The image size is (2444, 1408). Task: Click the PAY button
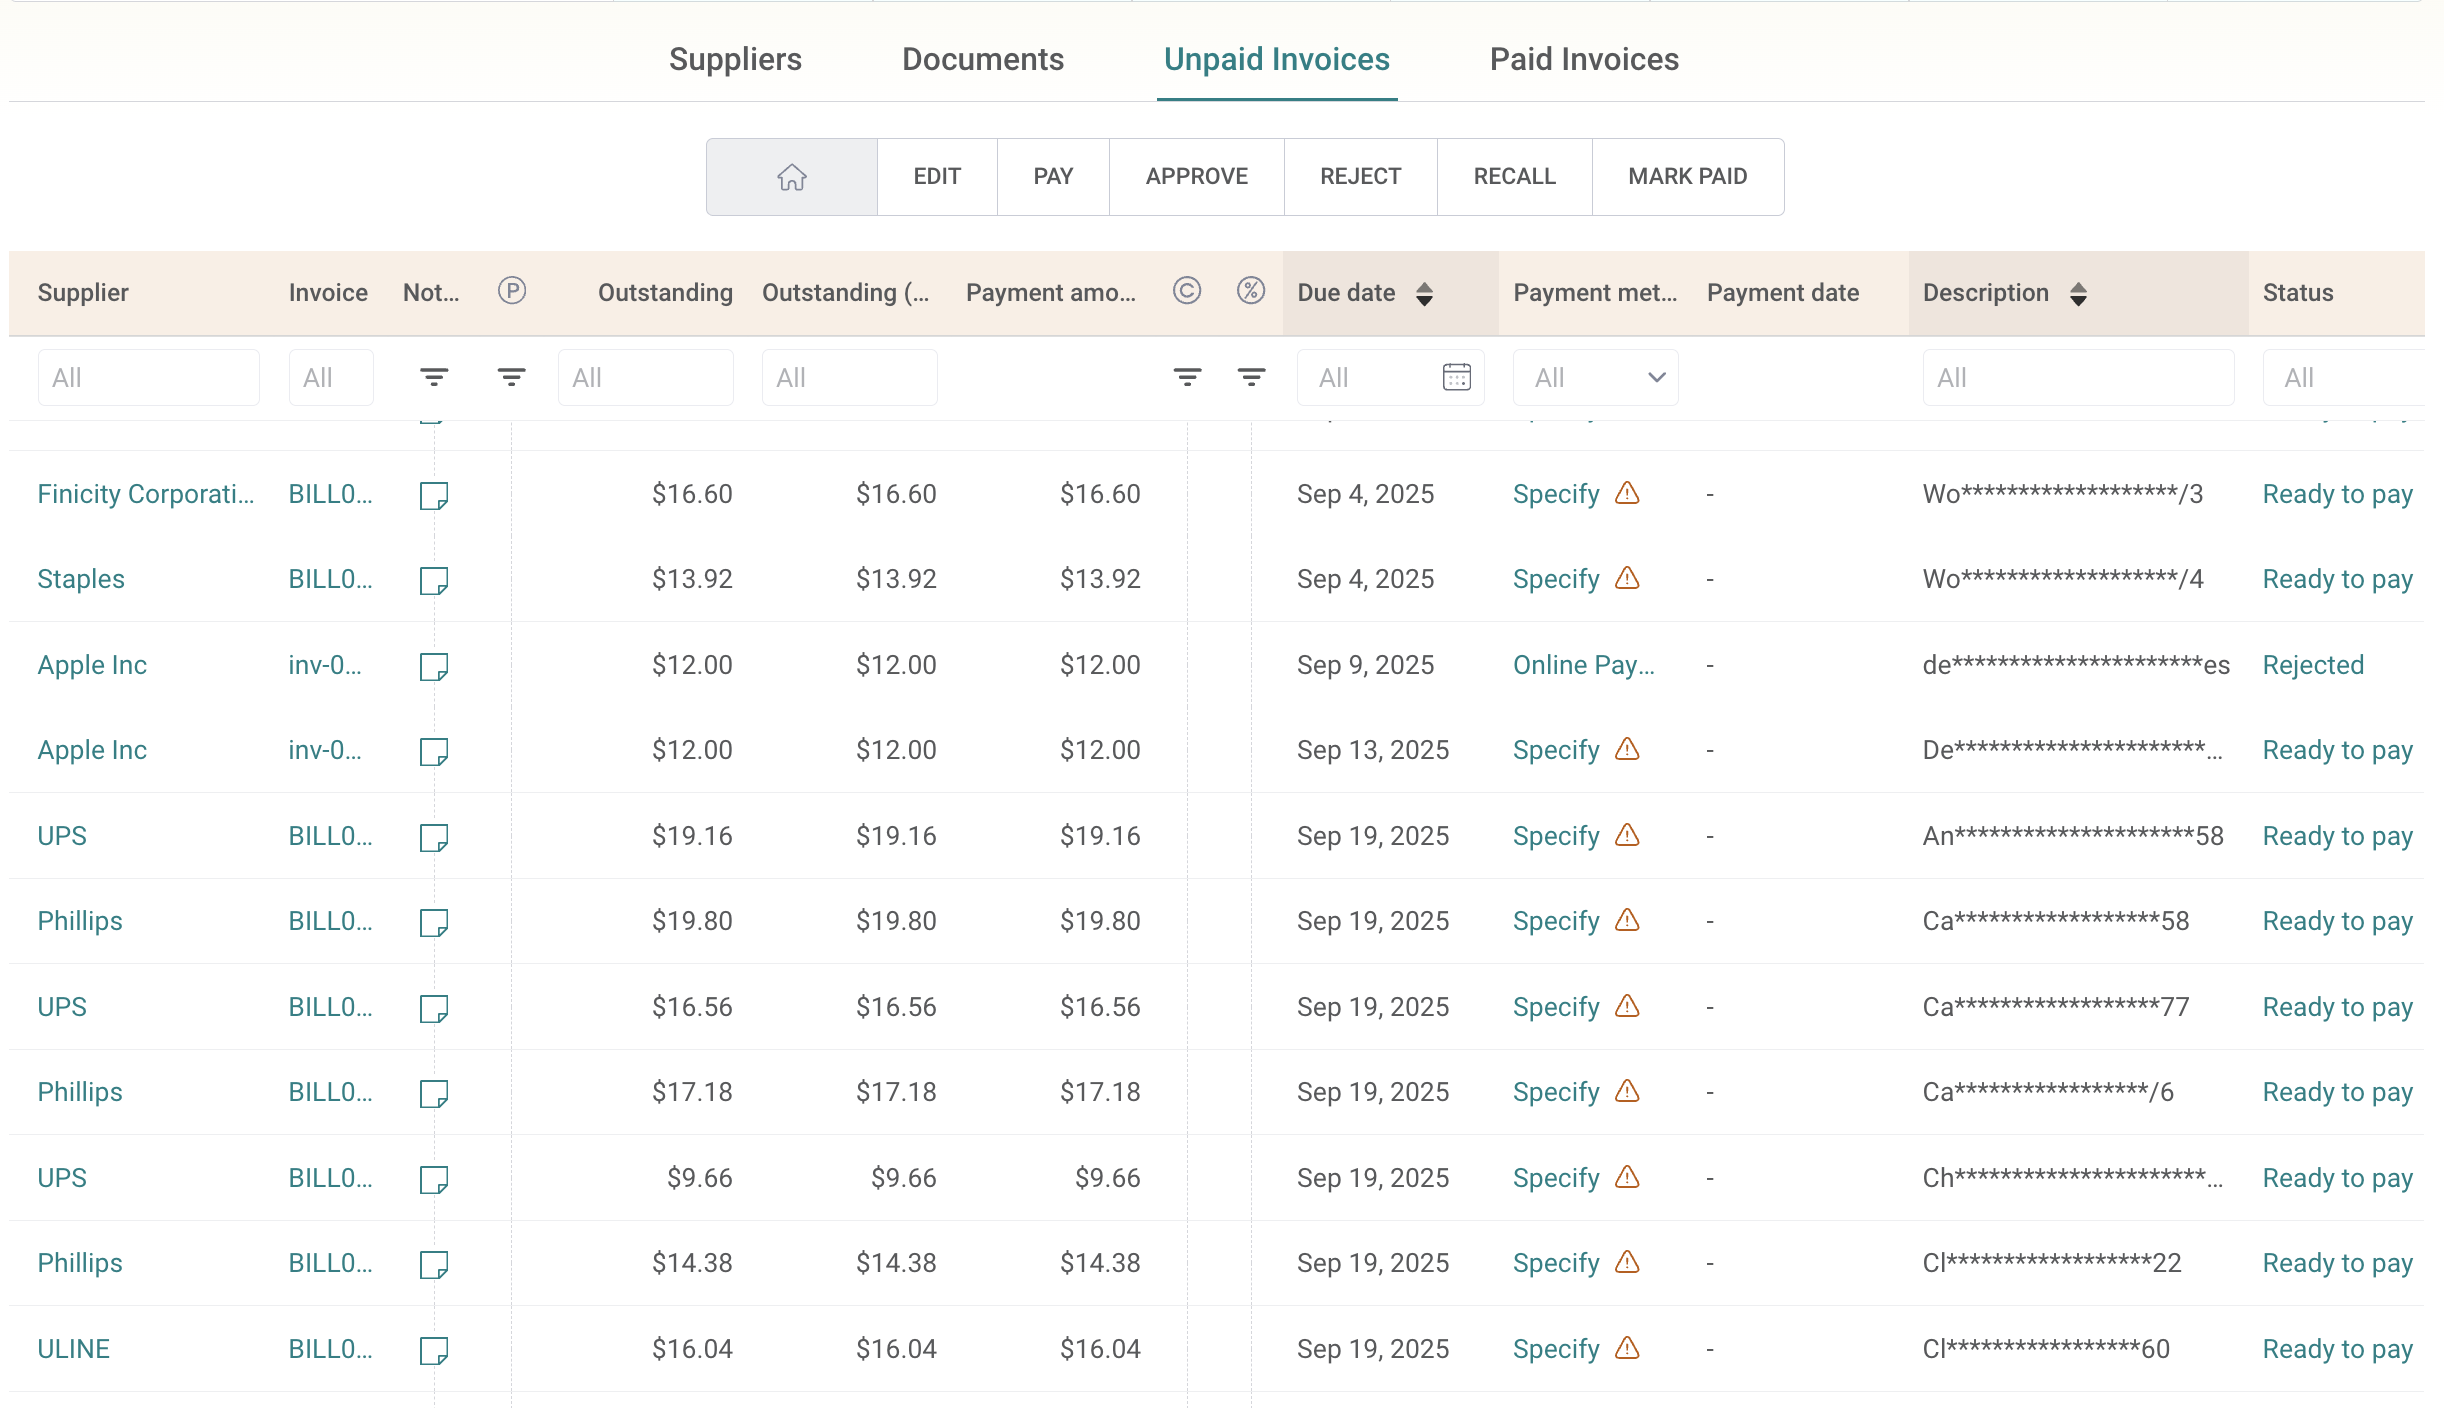(1053, 177)
